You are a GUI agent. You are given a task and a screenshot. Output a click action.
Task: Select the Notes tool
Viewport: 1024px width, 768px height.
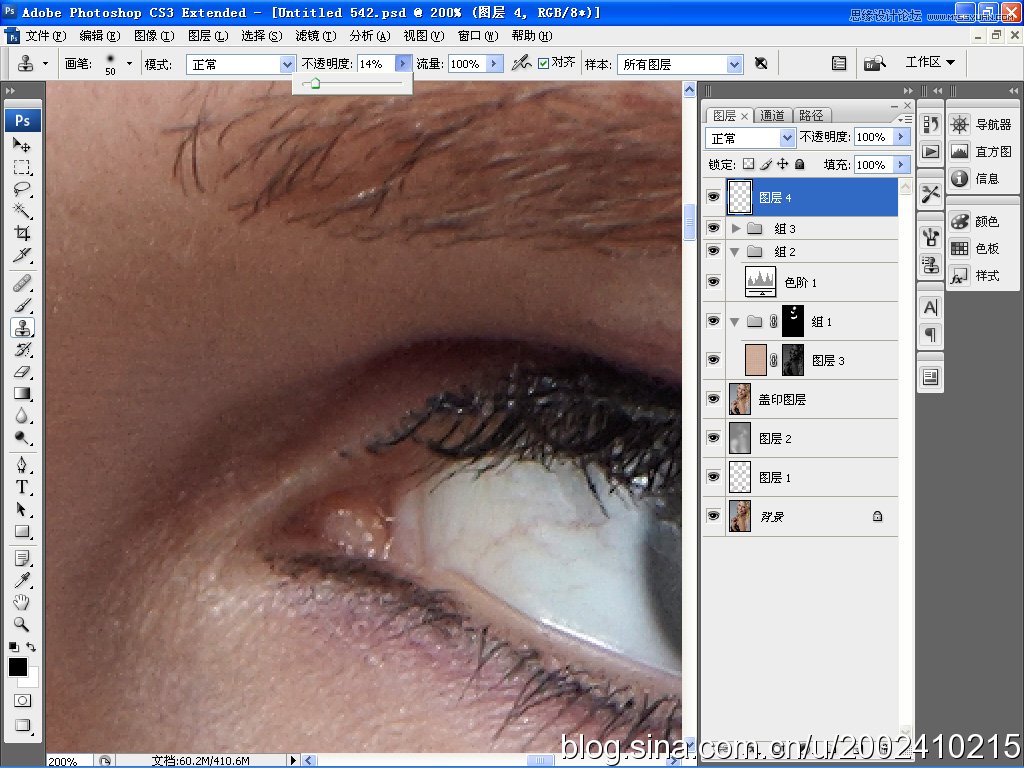pyautogui.click(x=22, y=558)
